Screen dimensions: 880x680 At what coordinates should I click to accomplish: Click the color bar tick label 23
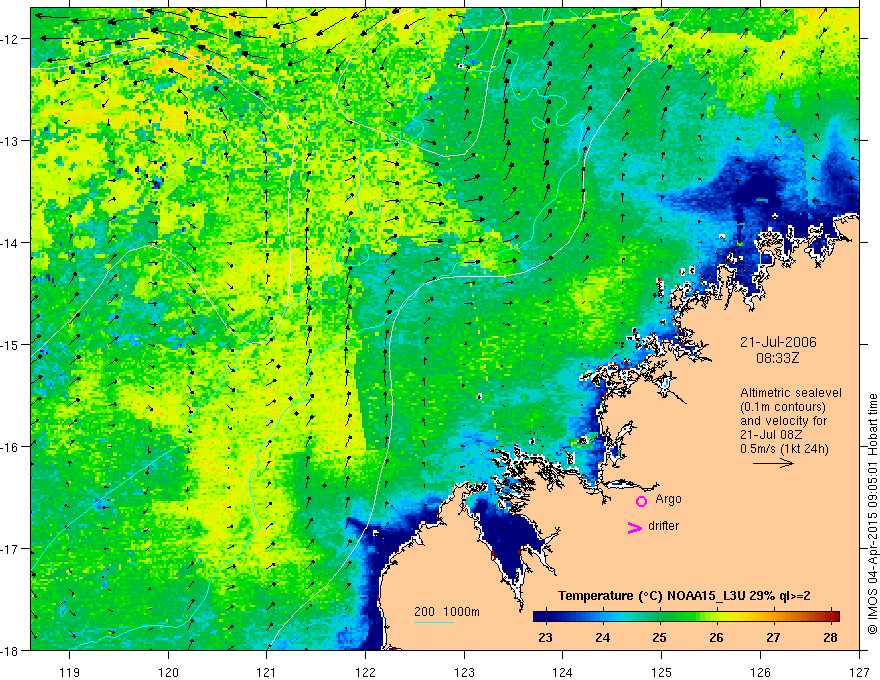coord(545,637)
